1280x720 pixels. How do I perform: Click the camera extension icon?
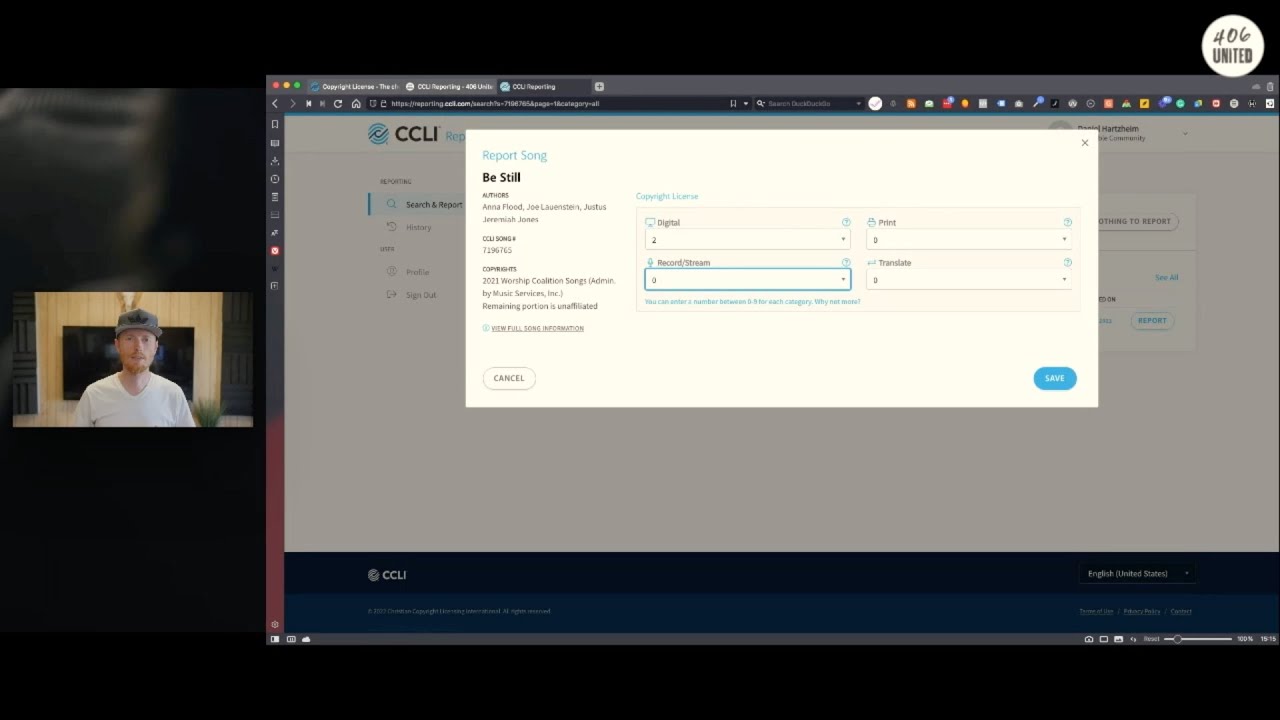point(1019,103)
